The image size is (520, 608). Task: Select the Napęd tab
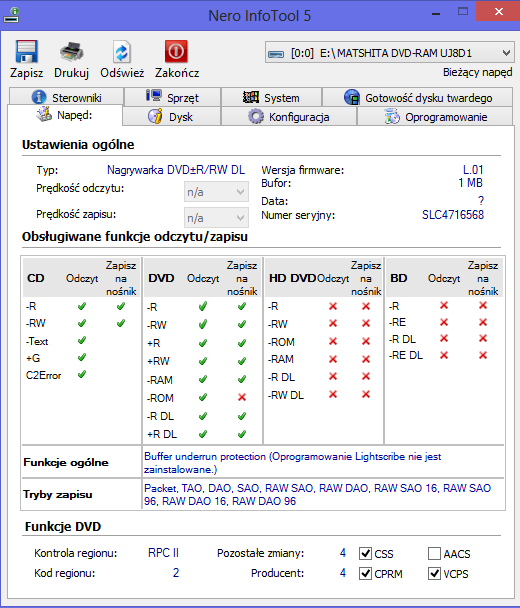(x=65, y=115)
